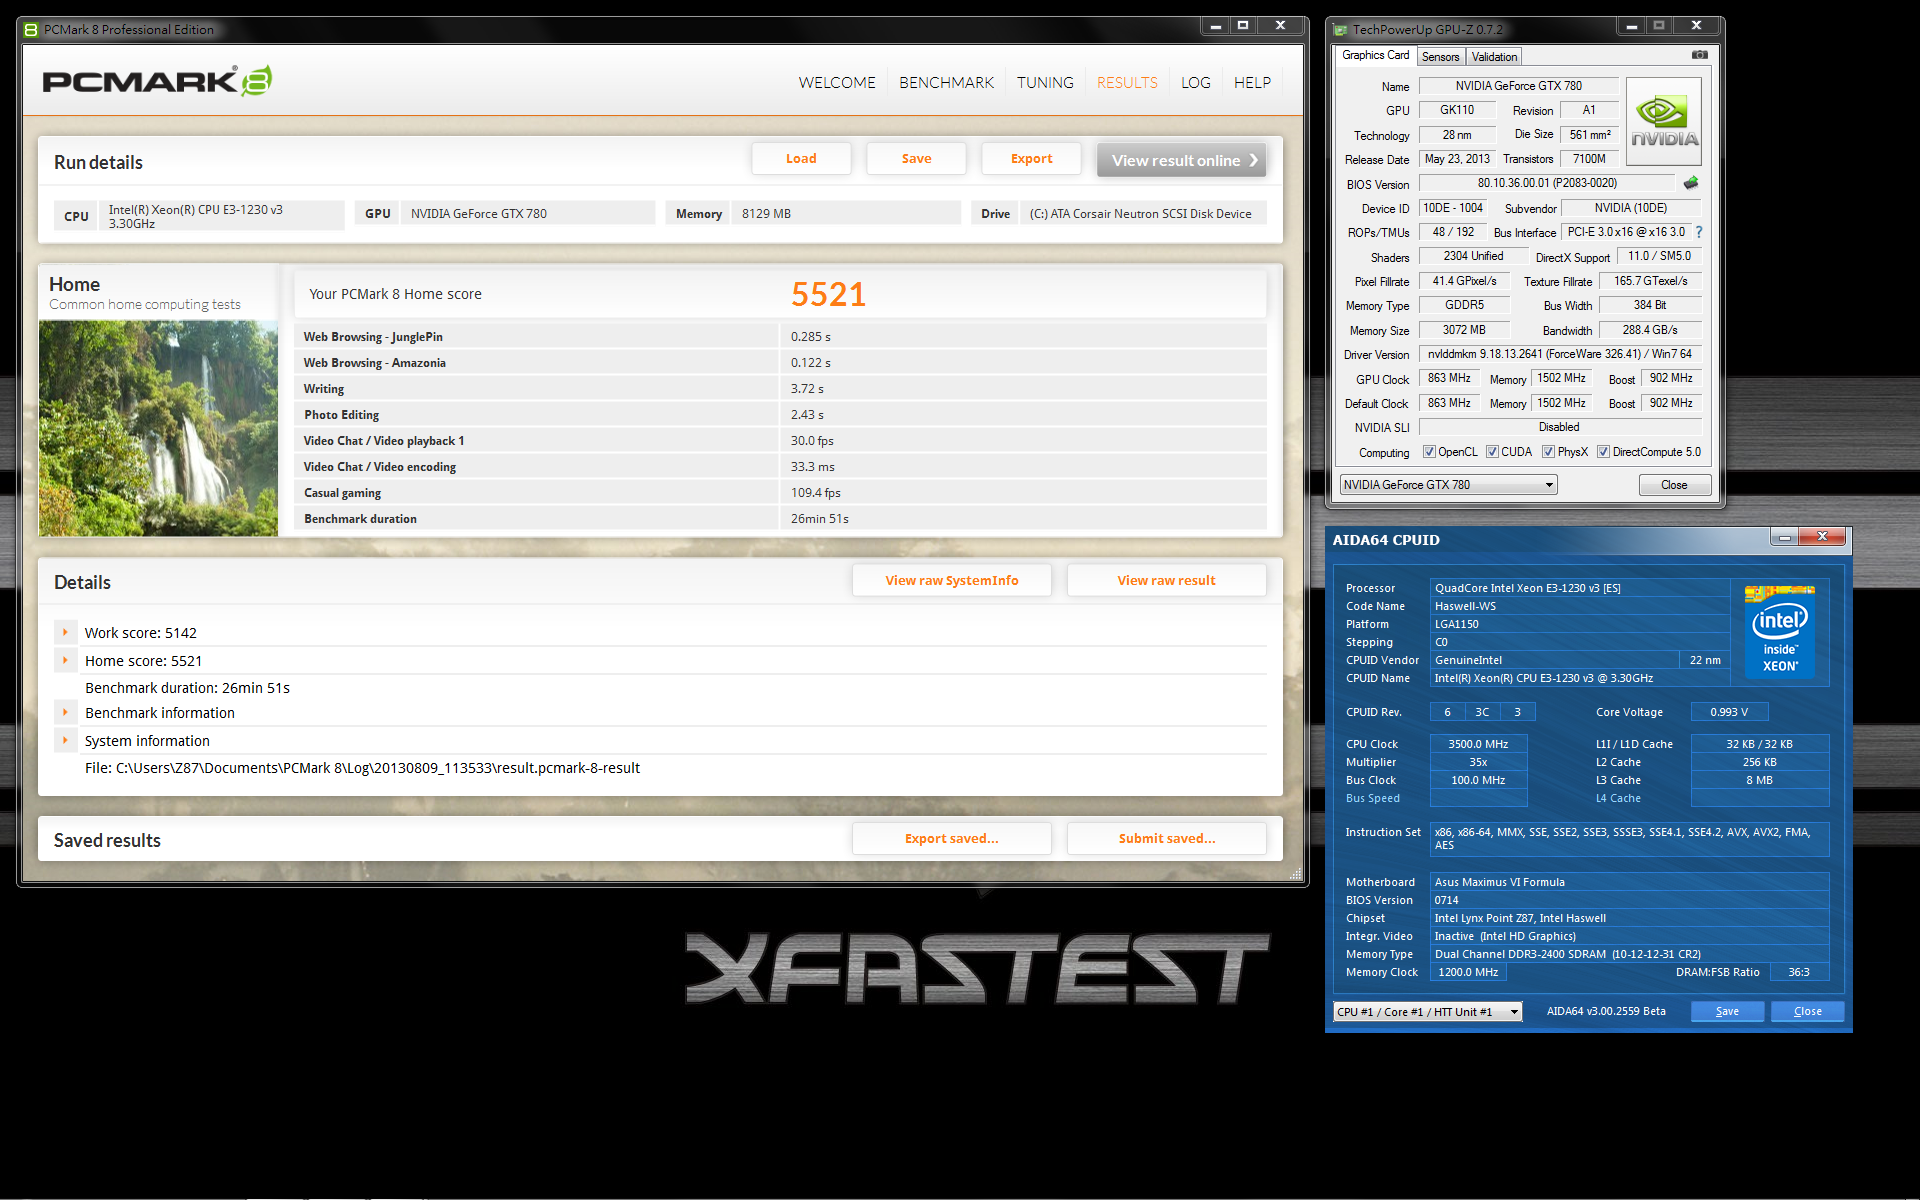Toggle the PhysX checkbox

tap(1548, 452)
